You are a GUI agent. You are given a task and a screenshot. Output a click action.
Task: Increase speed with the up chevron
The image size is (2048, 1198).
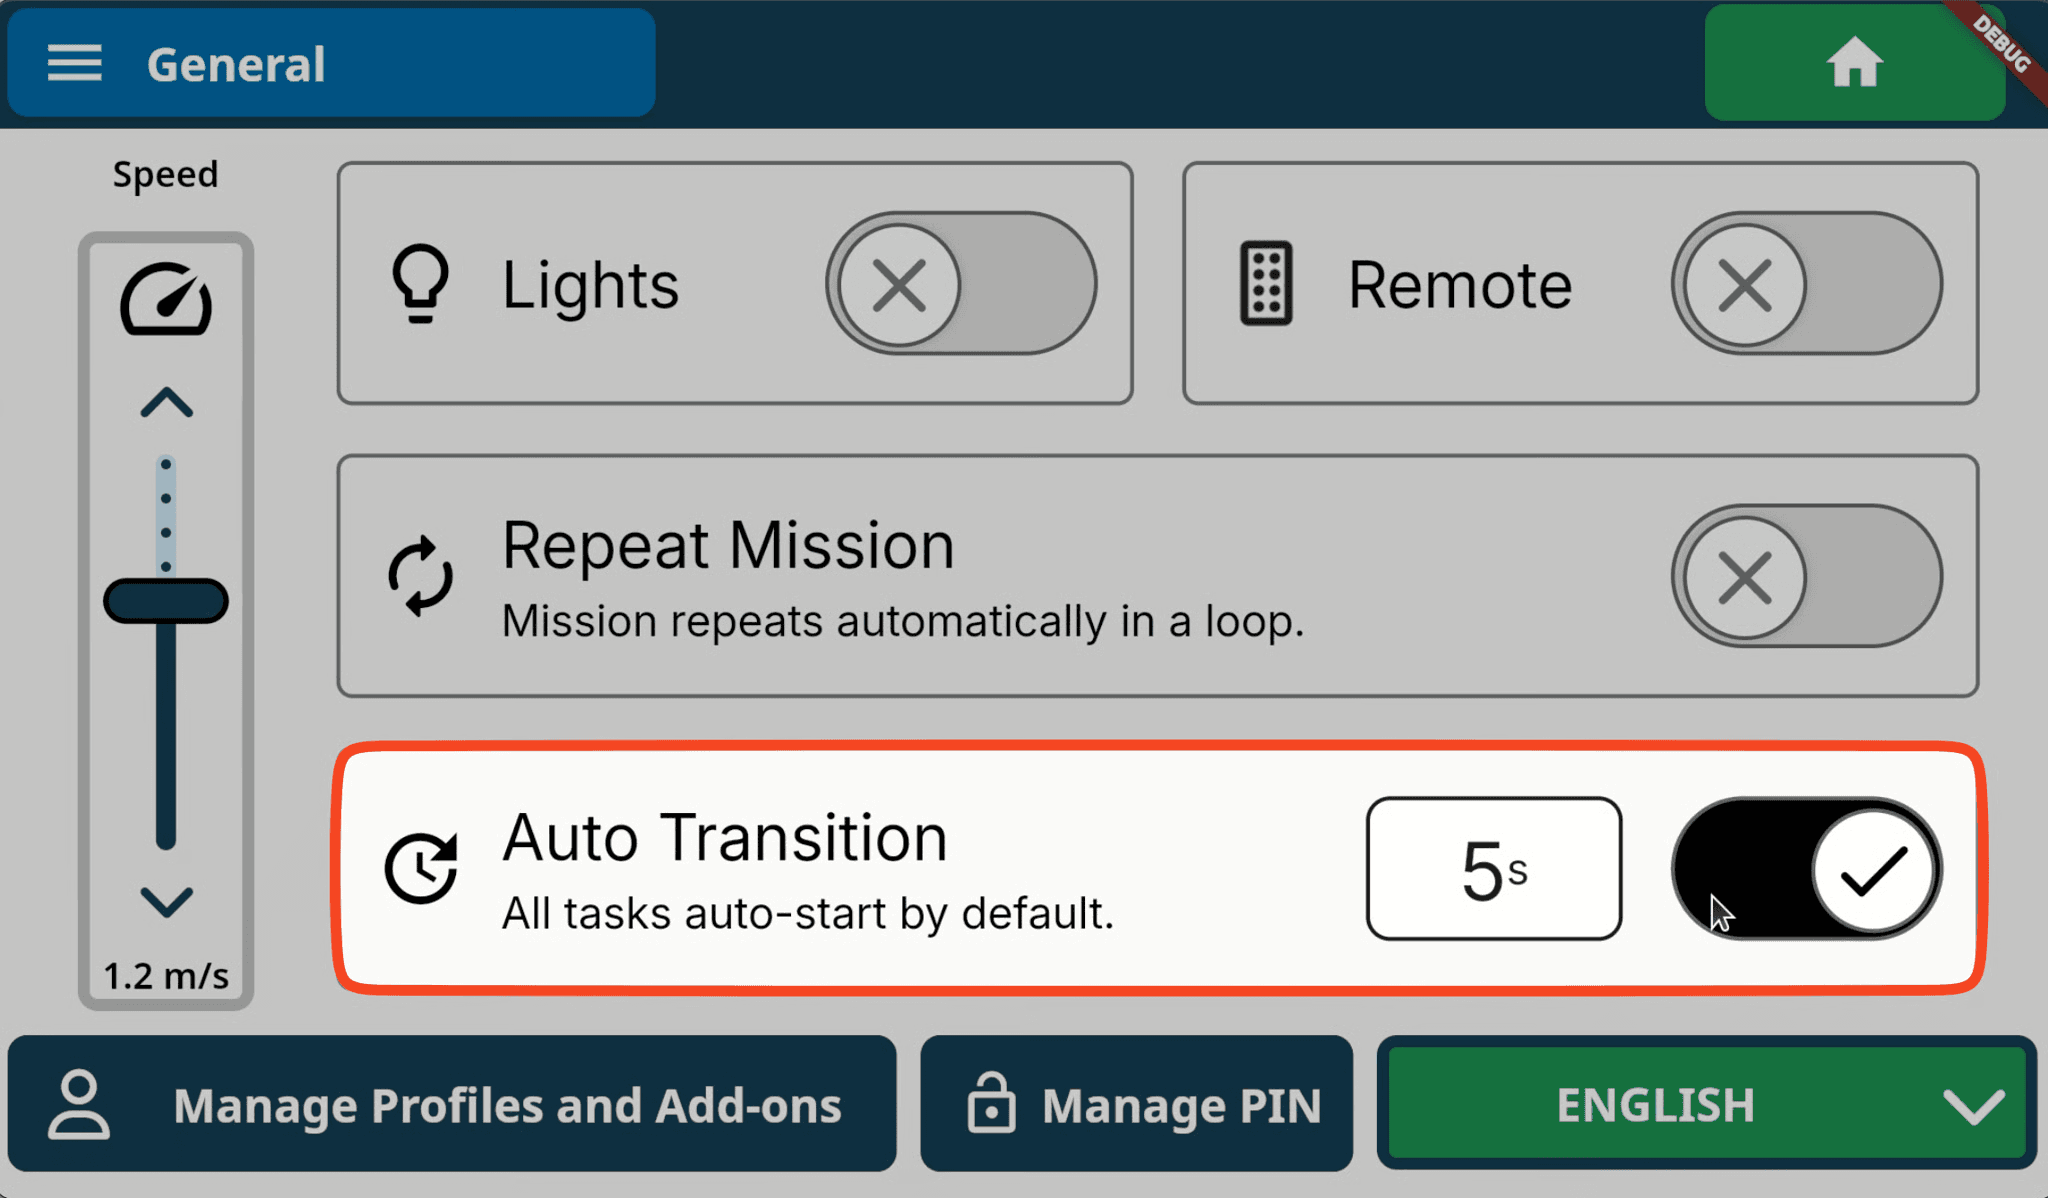click(166, 403)
